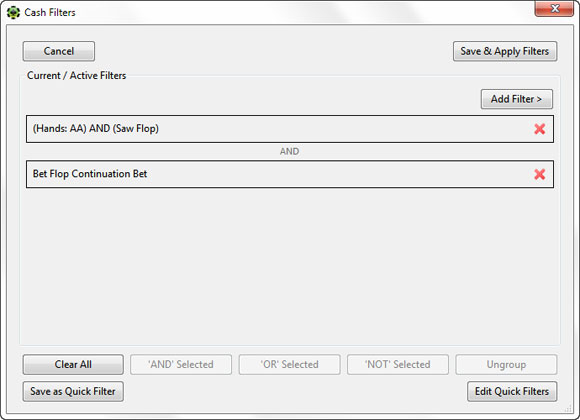This screenshot has width=580, height=420.
Task: Click the AND operator between filters
Action: pos(289,151)
